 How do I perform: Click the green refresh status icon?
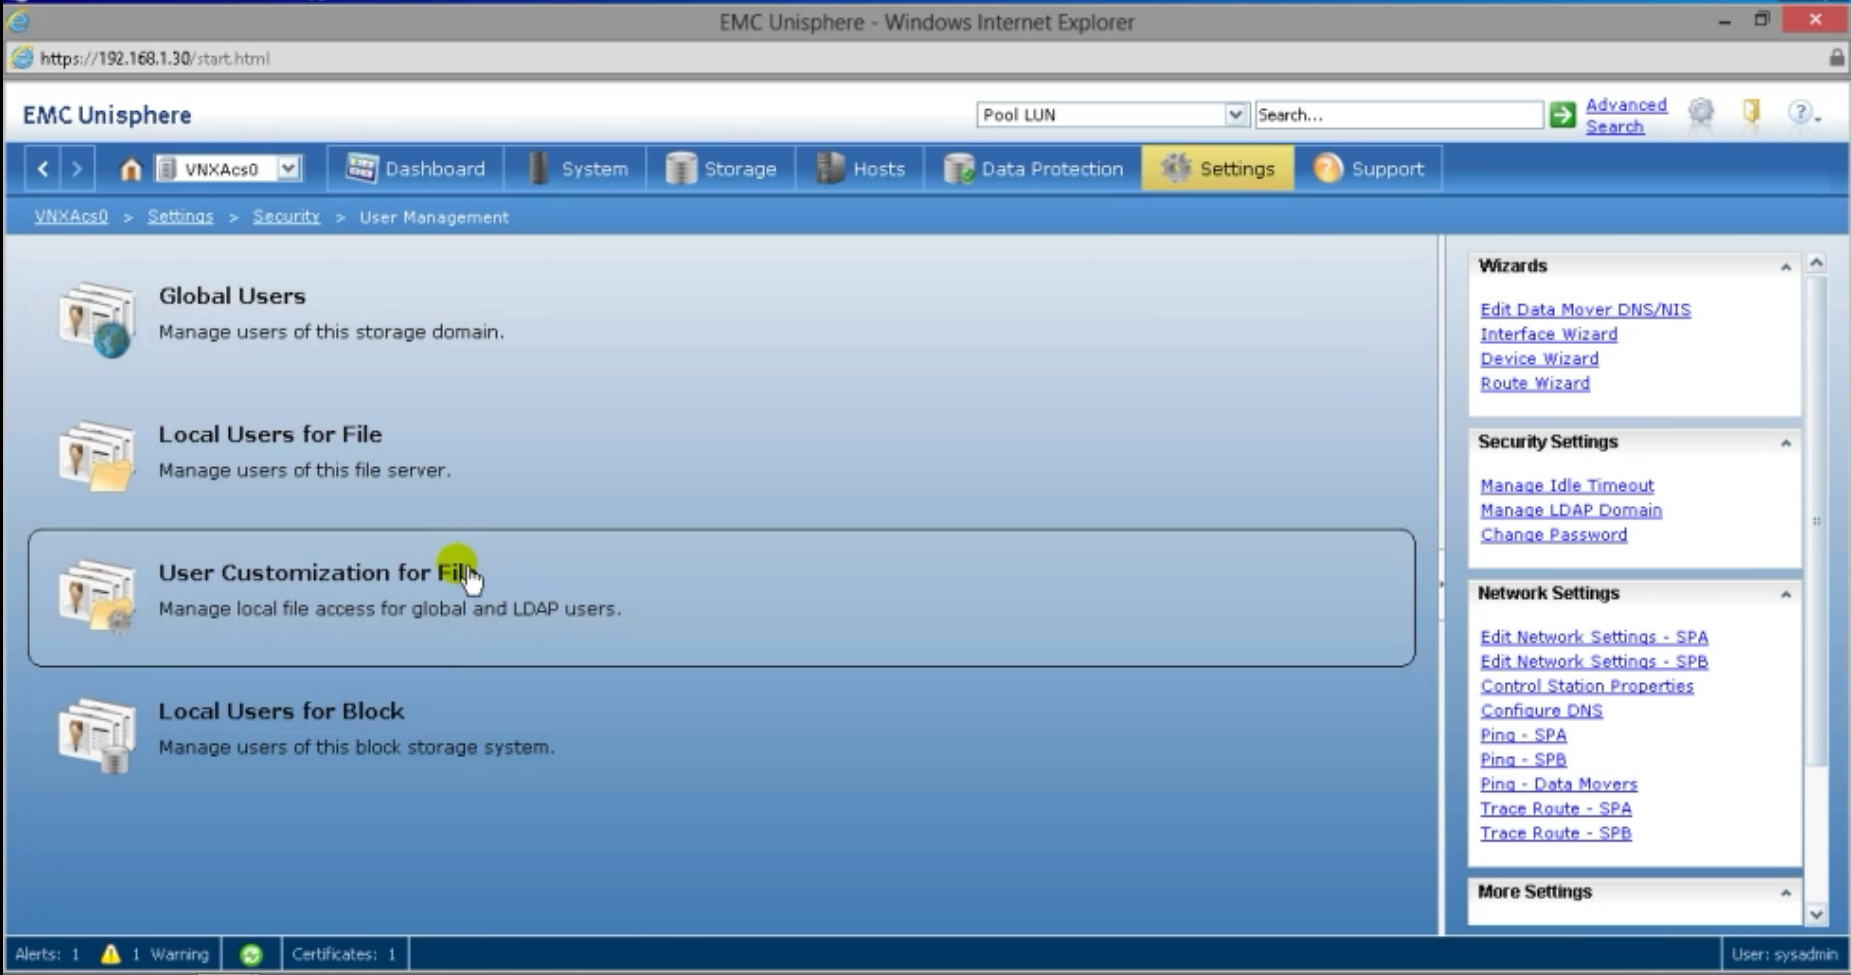(251, 954)
